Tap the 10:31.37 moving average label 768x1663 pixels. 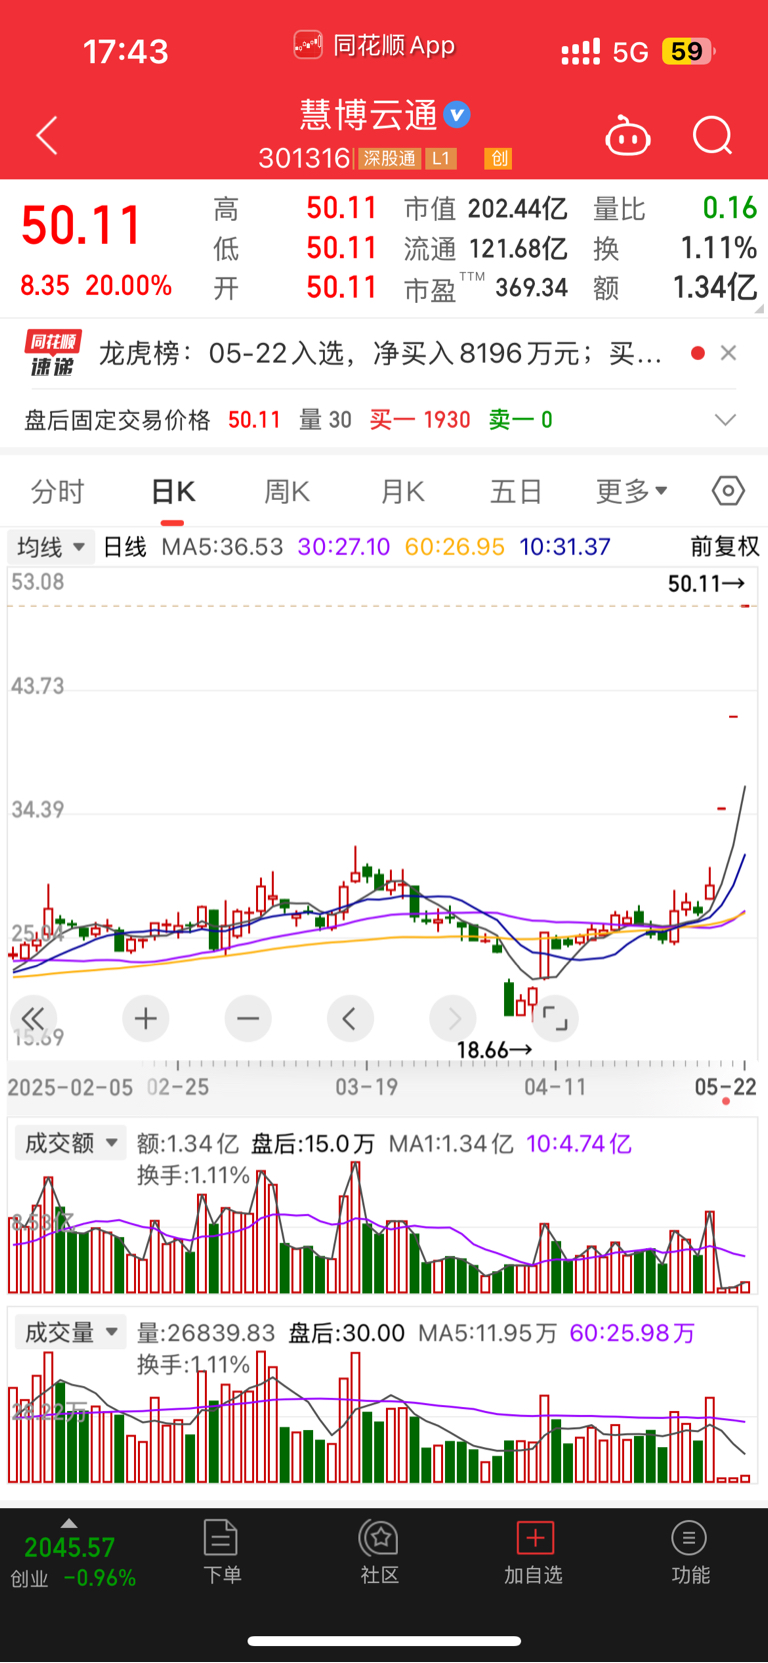tap(565, 547)
